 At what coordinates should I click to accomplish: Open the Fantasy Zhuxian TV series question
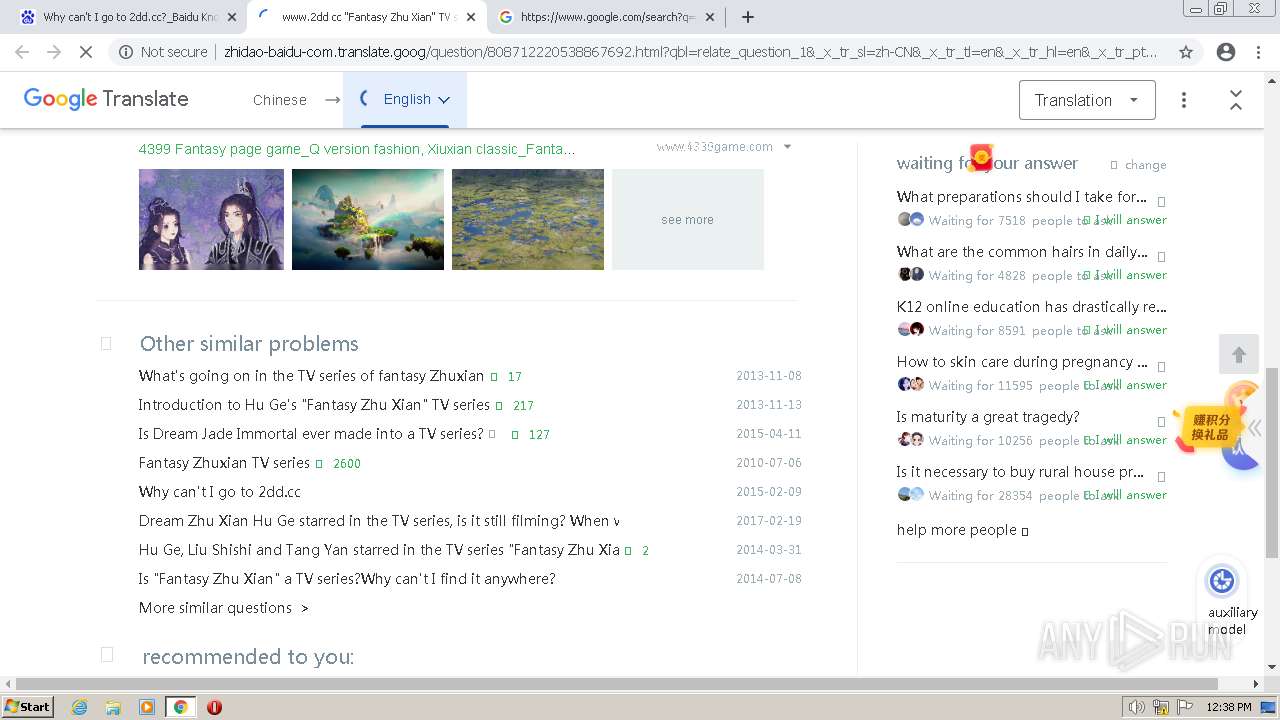(224, 463)
